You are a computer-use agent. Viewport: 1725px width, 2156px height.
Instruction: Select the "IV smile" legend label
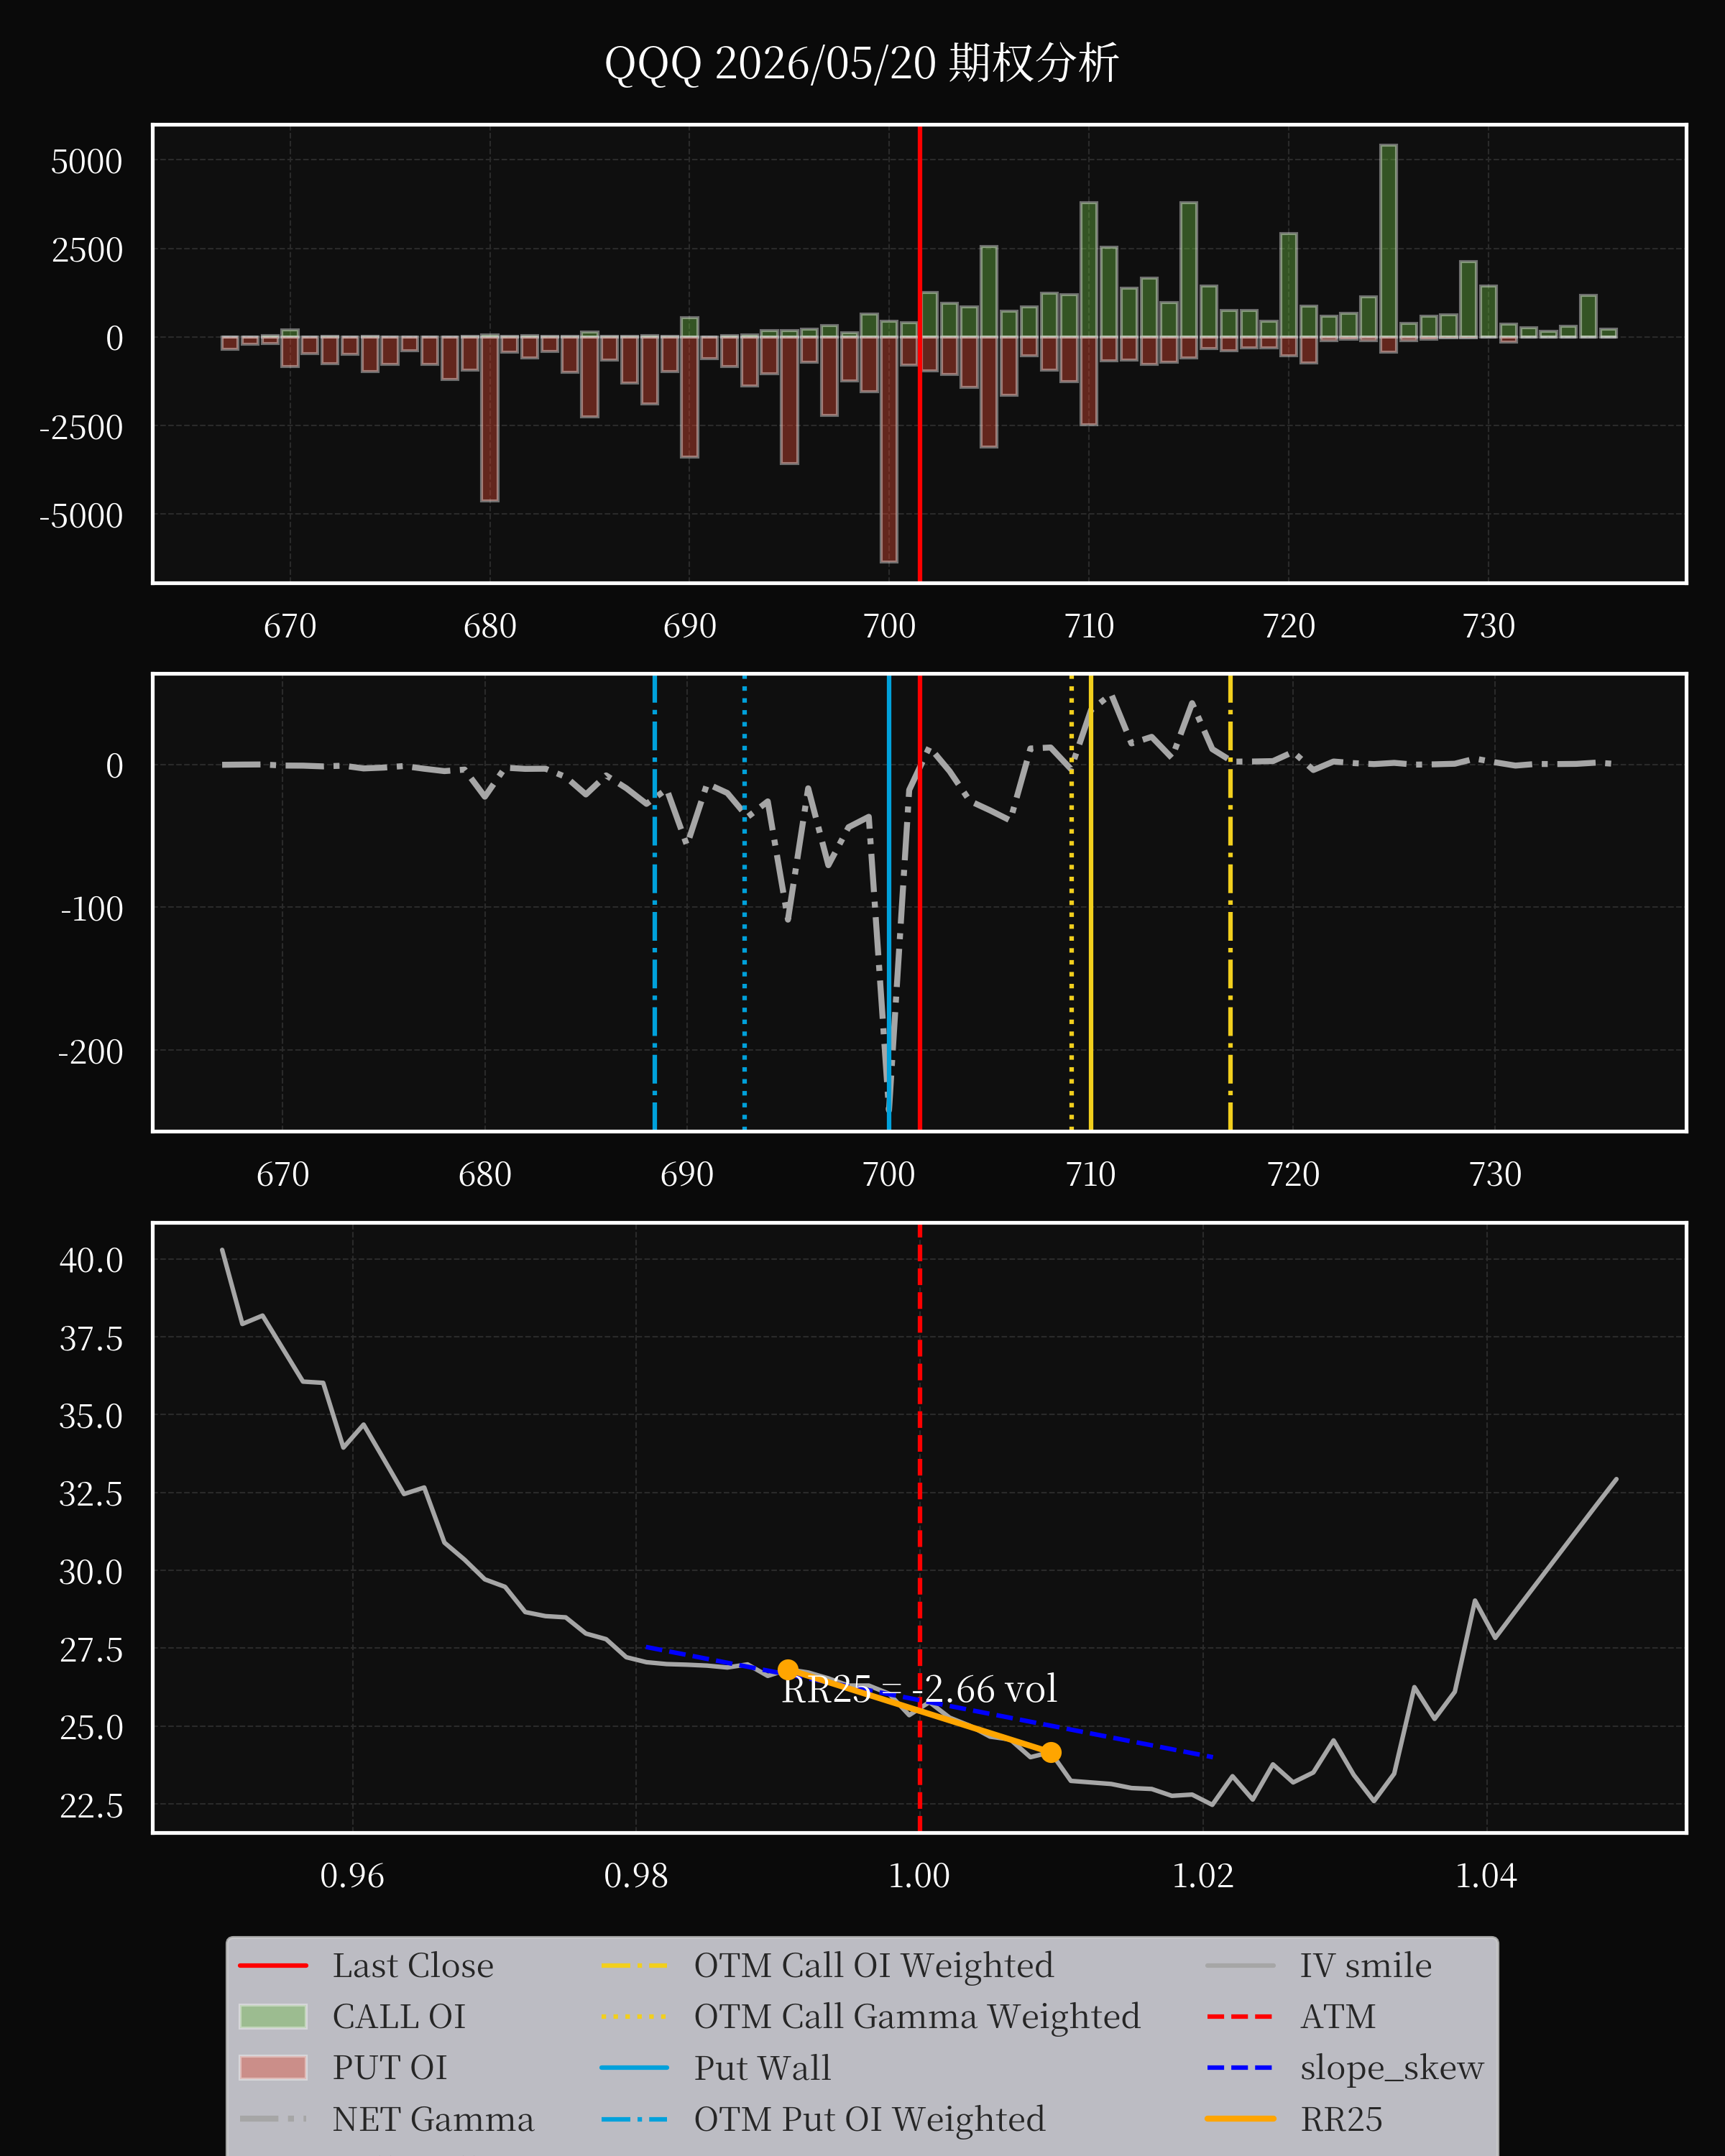click(1365, 1965)
